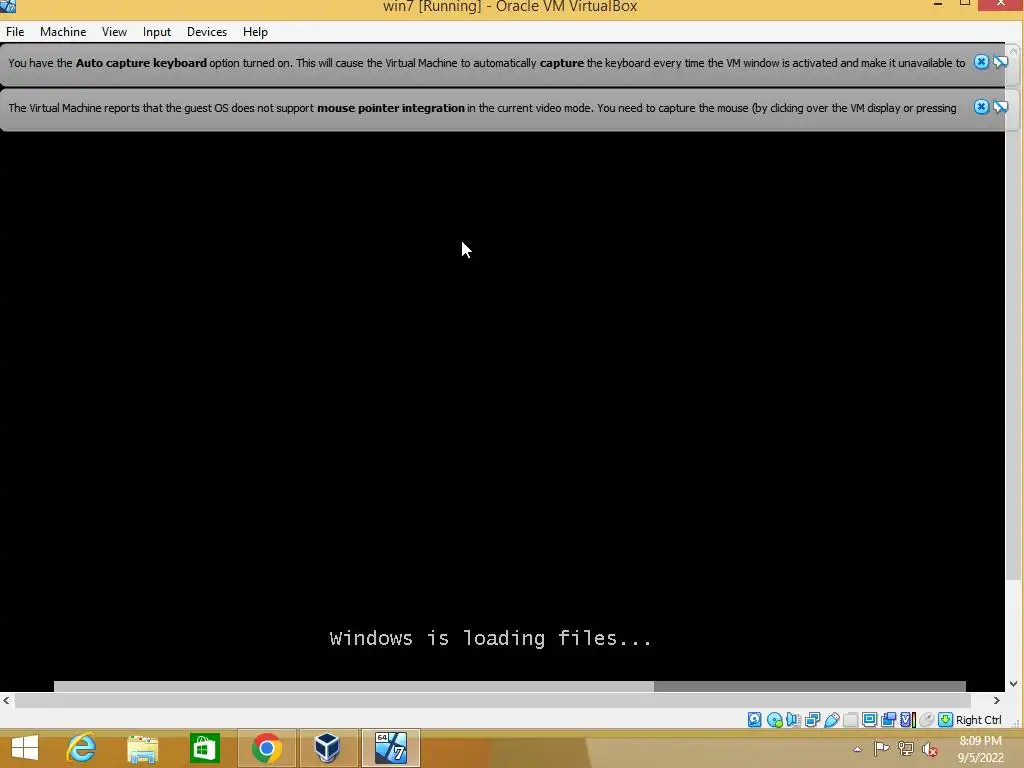
Task: Click the audio status icon
Action: click(x=793, y=720)
